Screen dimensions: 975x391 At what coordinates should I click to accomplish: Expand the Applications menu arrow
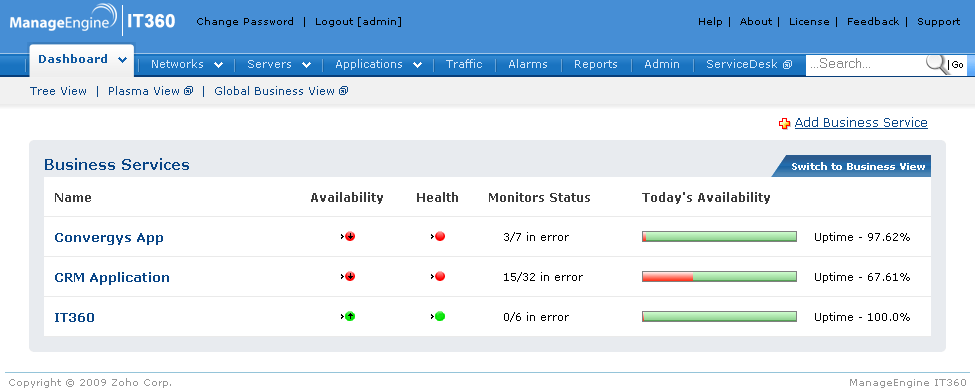pyautogui.click(x=417, y=65)
